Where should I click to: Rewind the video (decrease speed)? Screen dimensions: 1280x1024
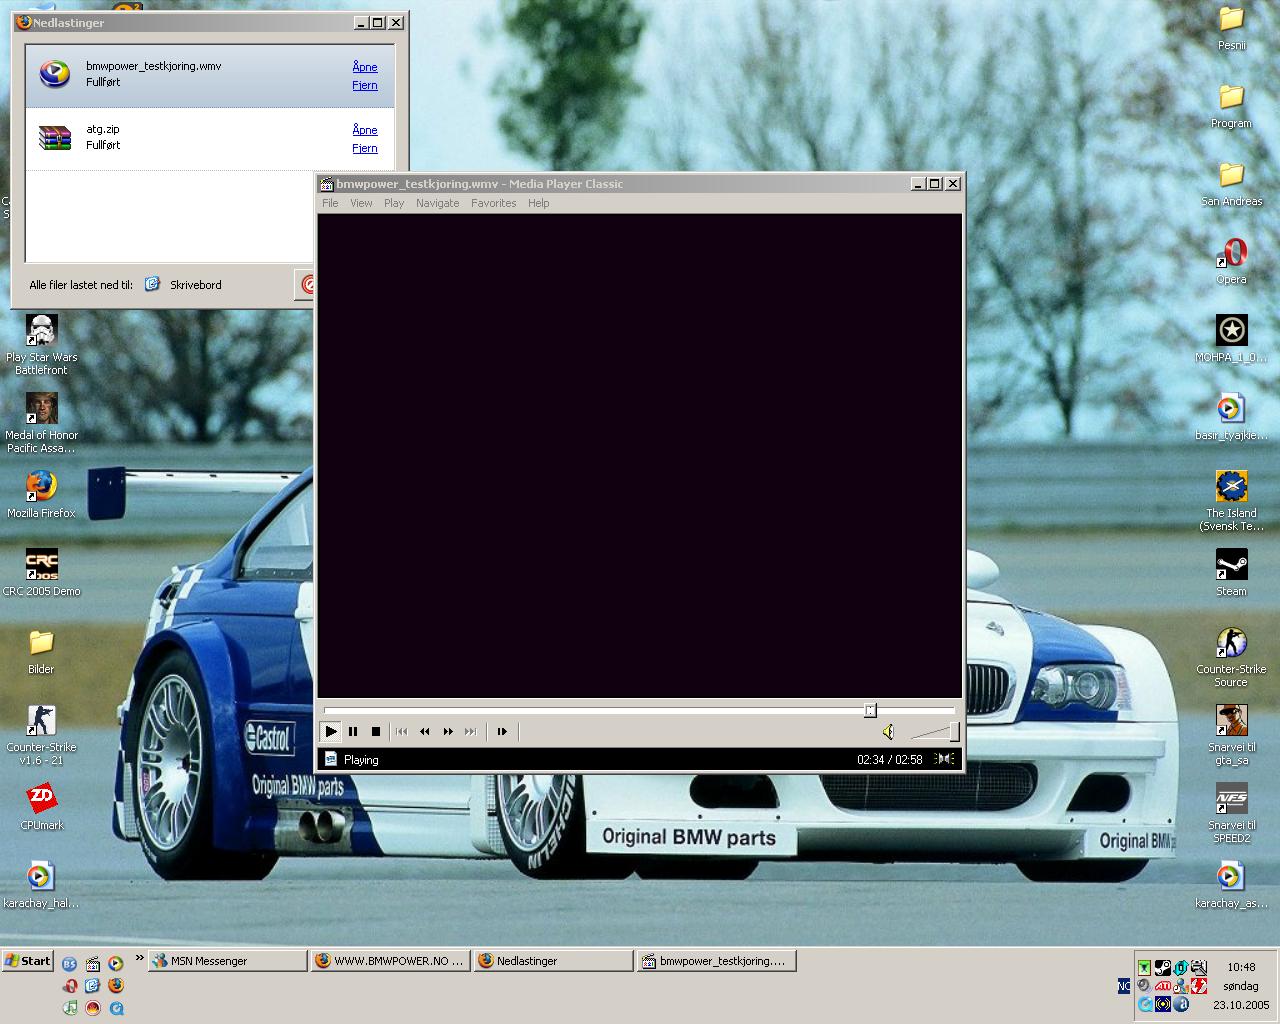[425, 731]
